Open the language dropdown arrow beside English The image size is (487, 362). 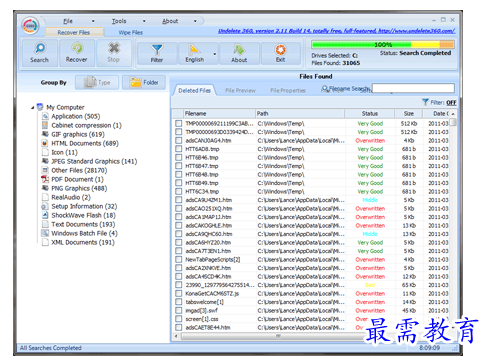[215, 54]
